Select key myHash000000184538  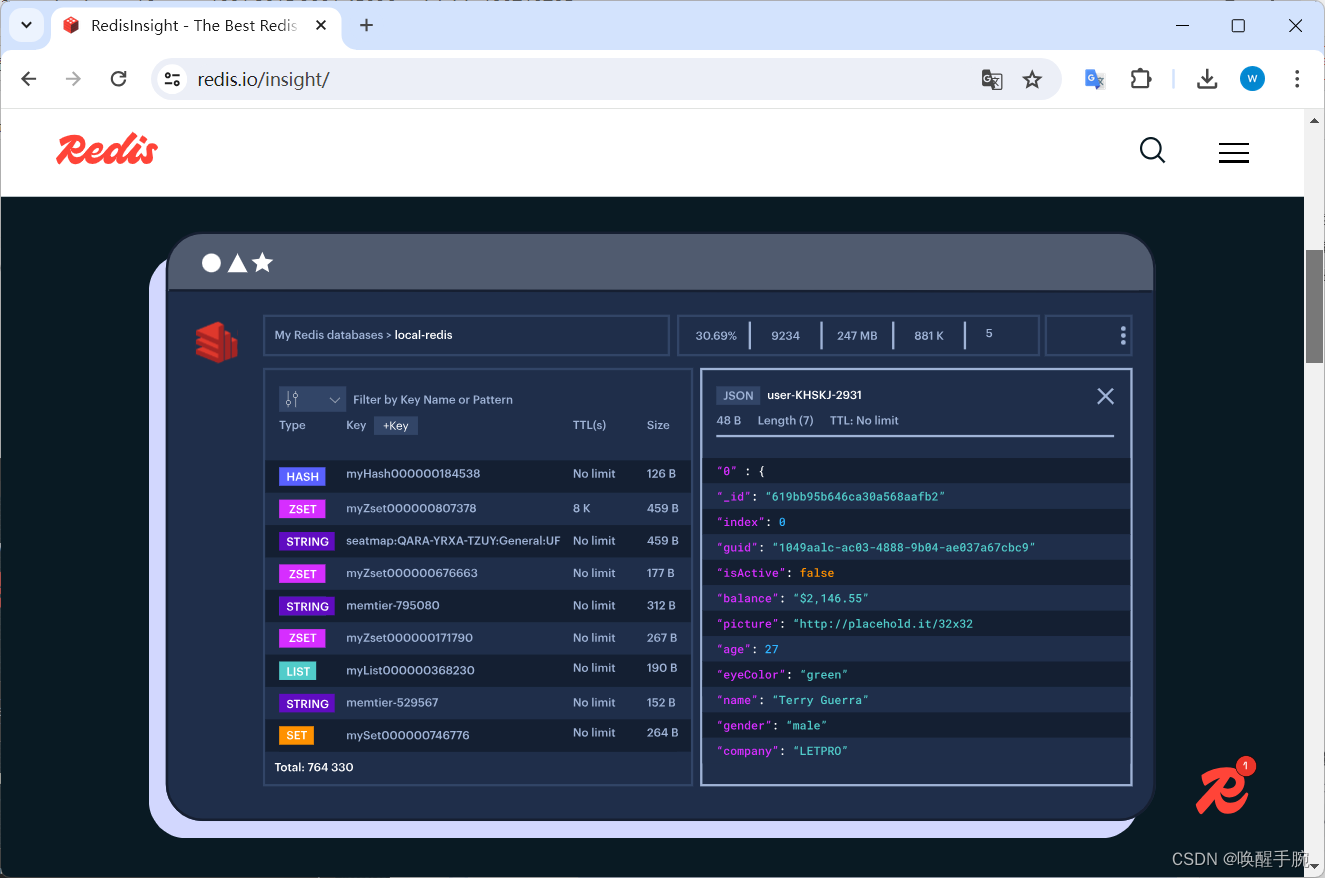tap(413, 473)
